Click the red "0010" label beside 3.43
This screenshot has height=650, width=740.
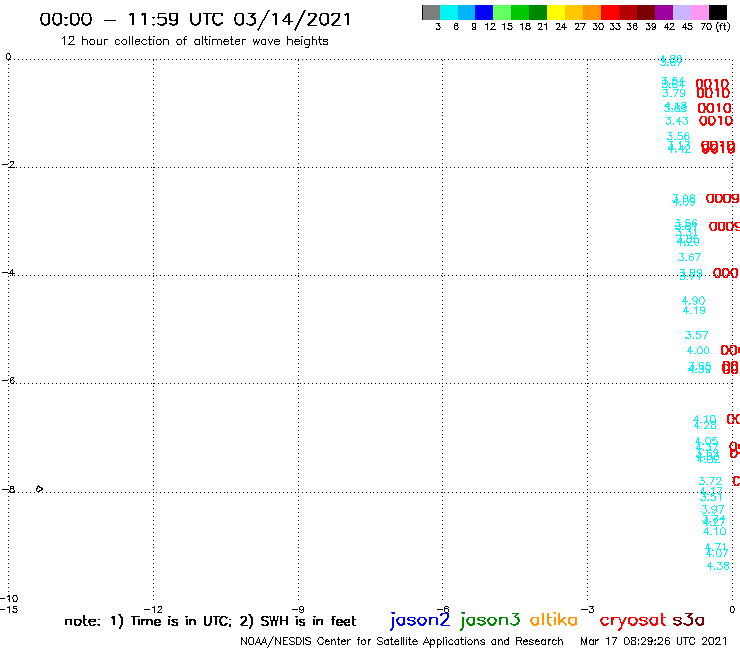pos(715,121)
